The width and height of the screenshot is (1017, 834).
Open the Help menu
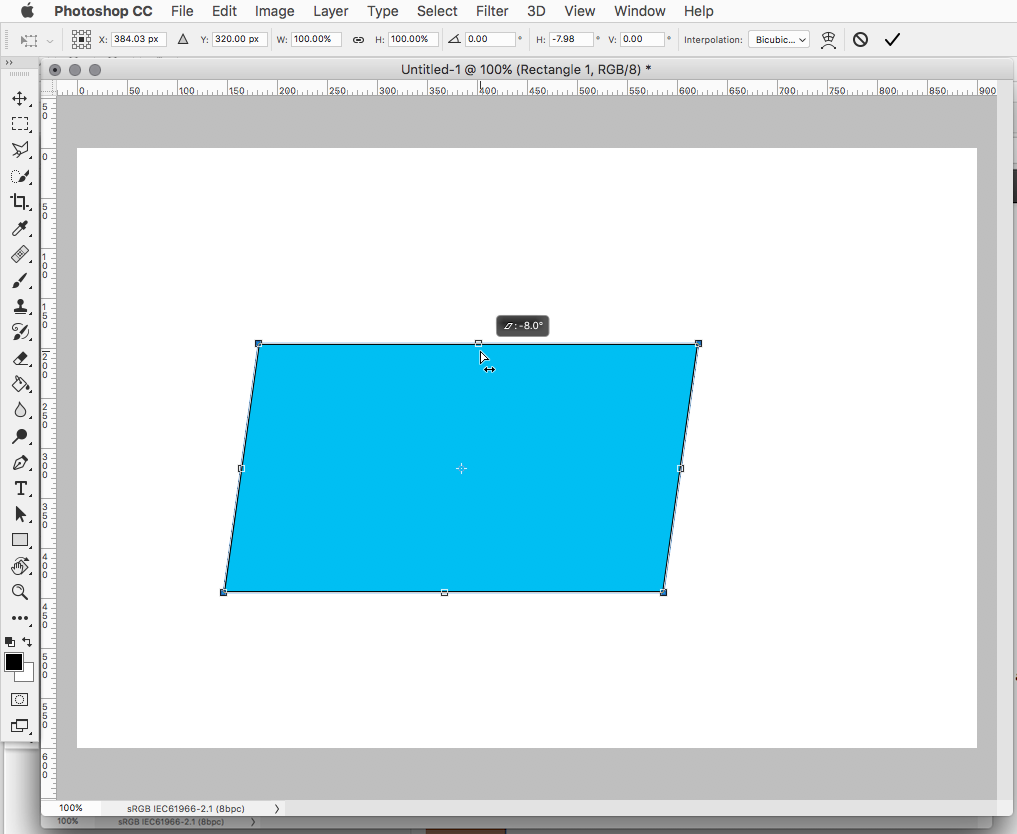[x=699, y=11]
